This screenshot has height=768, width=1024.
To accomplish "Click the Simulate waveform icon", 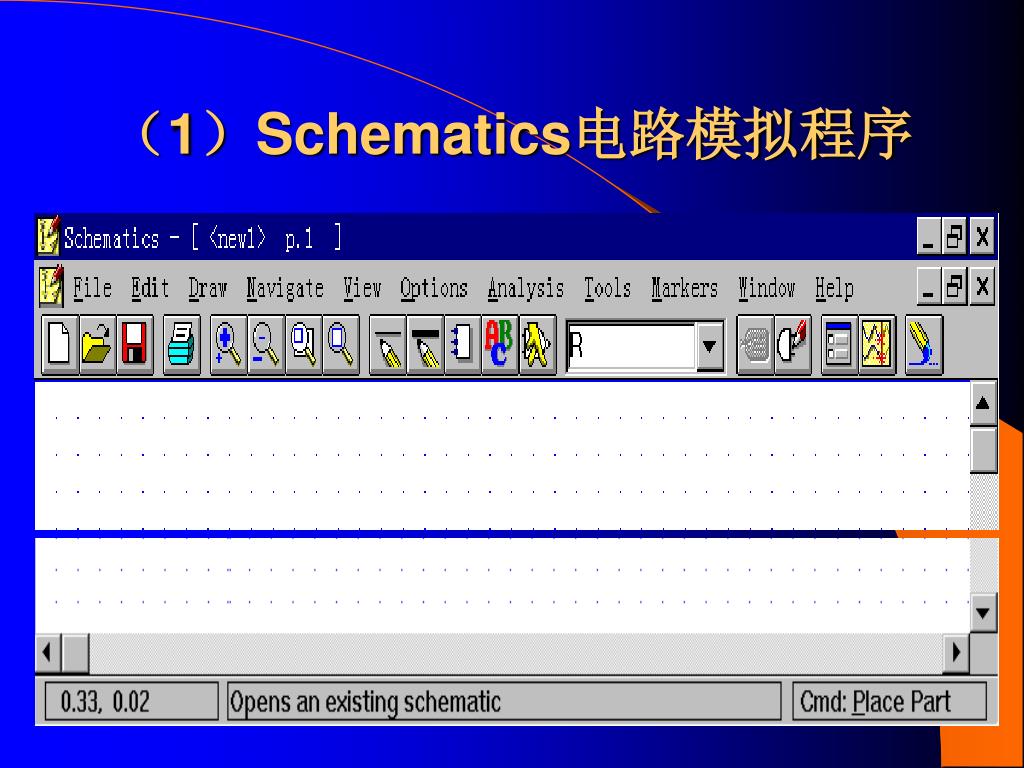I will coord(877,344).
